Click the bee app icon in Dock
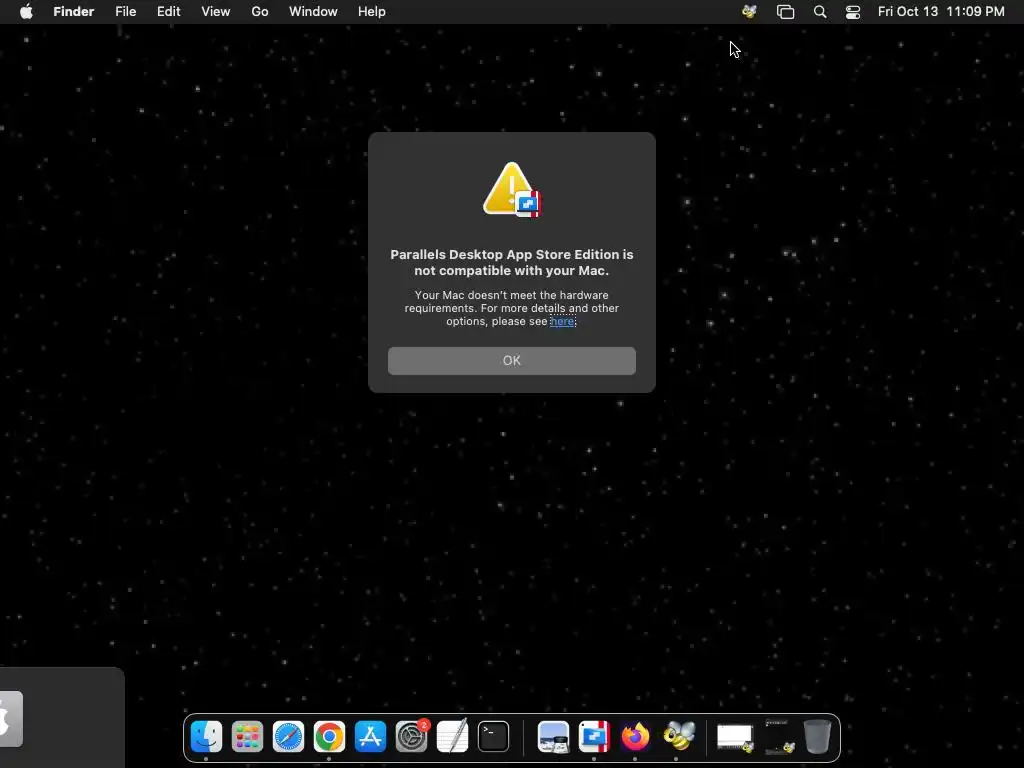 (679, 737)
